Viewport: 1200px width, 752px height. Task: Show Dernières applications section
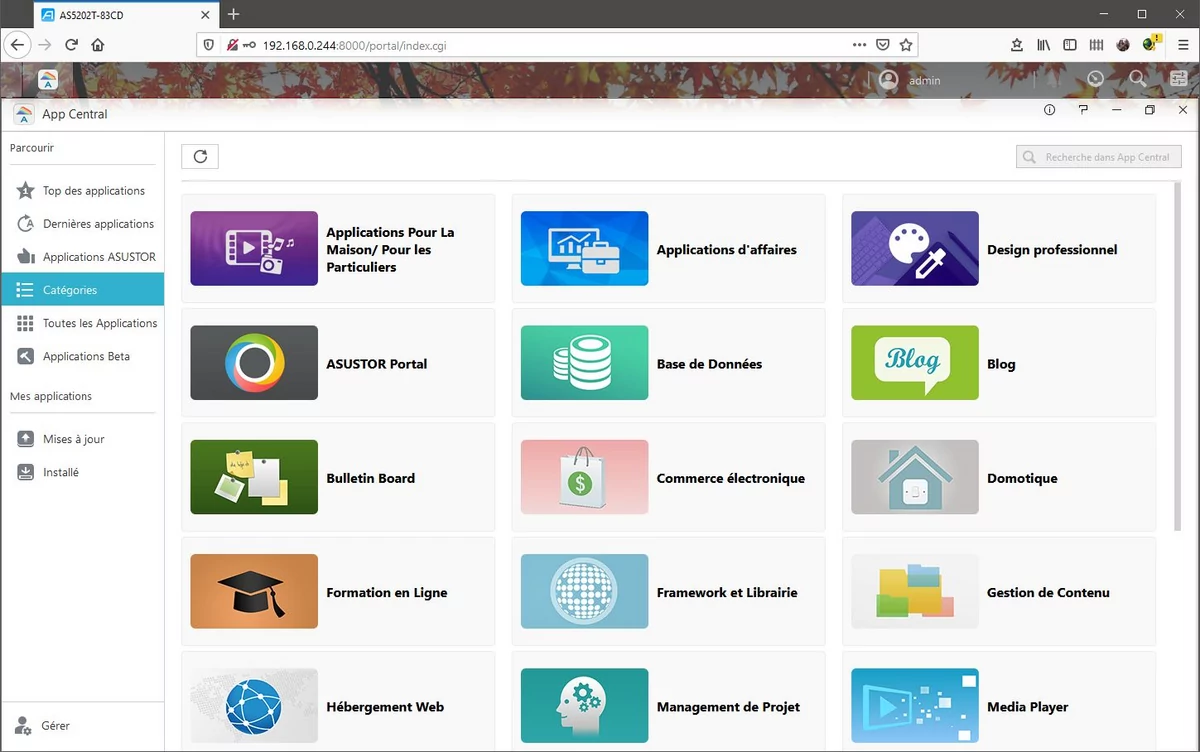tap(82, 224)
